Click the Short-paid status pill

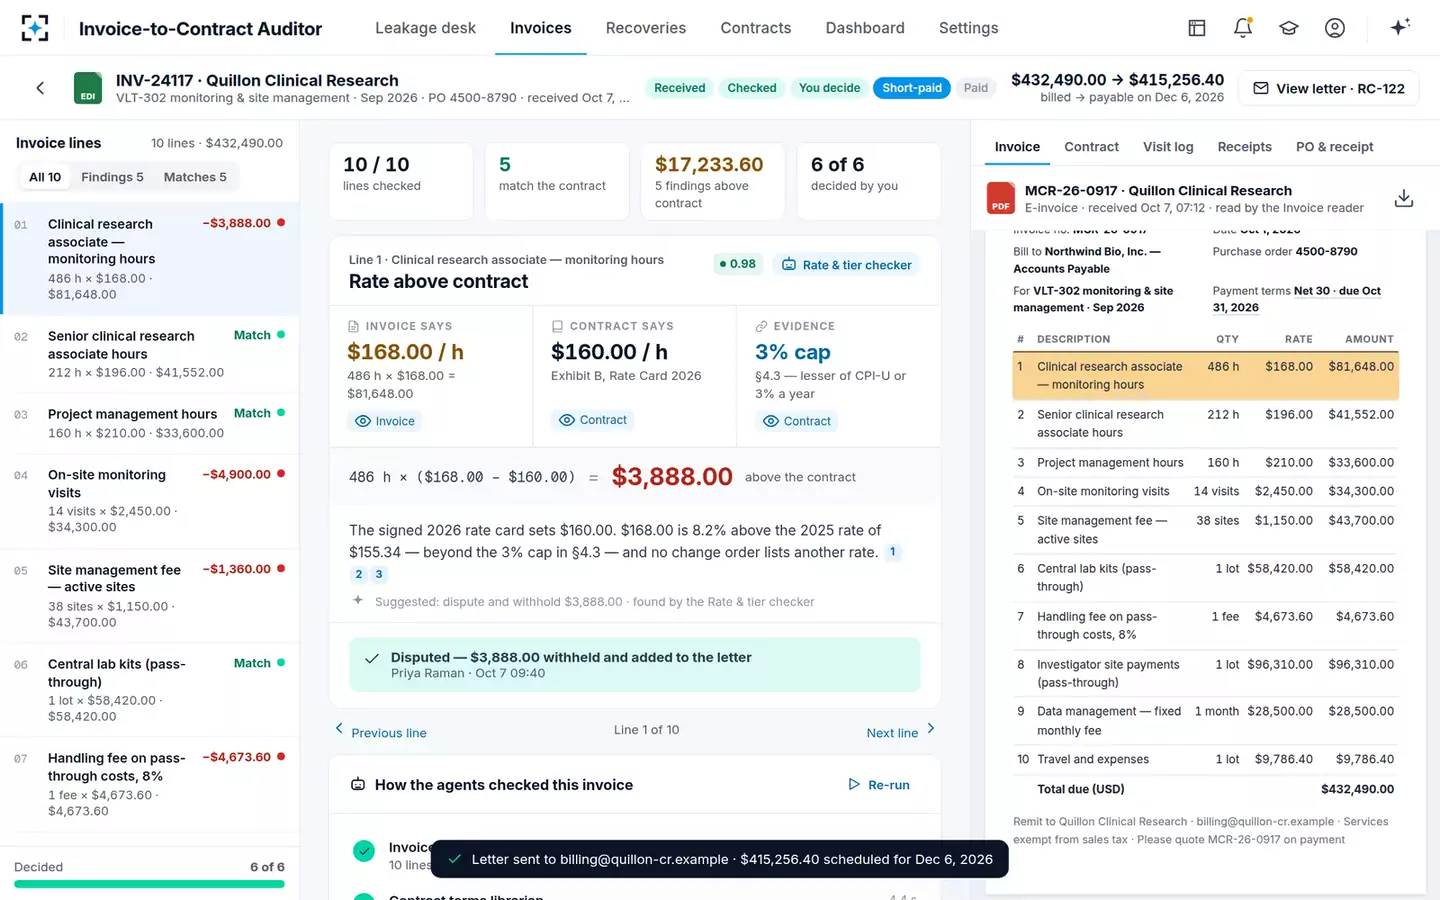tap(912, 88)
